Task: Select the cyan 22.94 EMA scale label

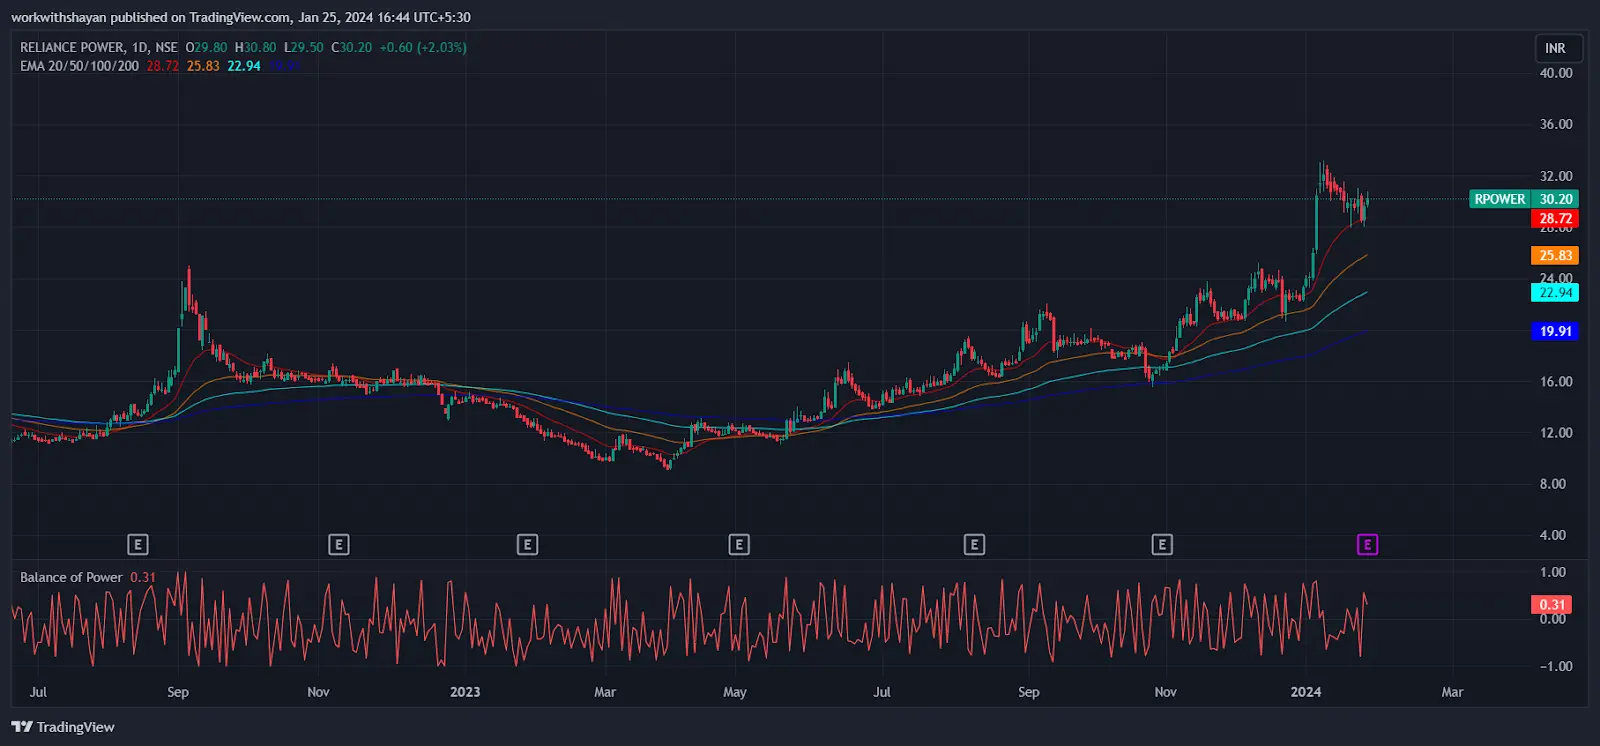Action: [x=1555, y=292]
